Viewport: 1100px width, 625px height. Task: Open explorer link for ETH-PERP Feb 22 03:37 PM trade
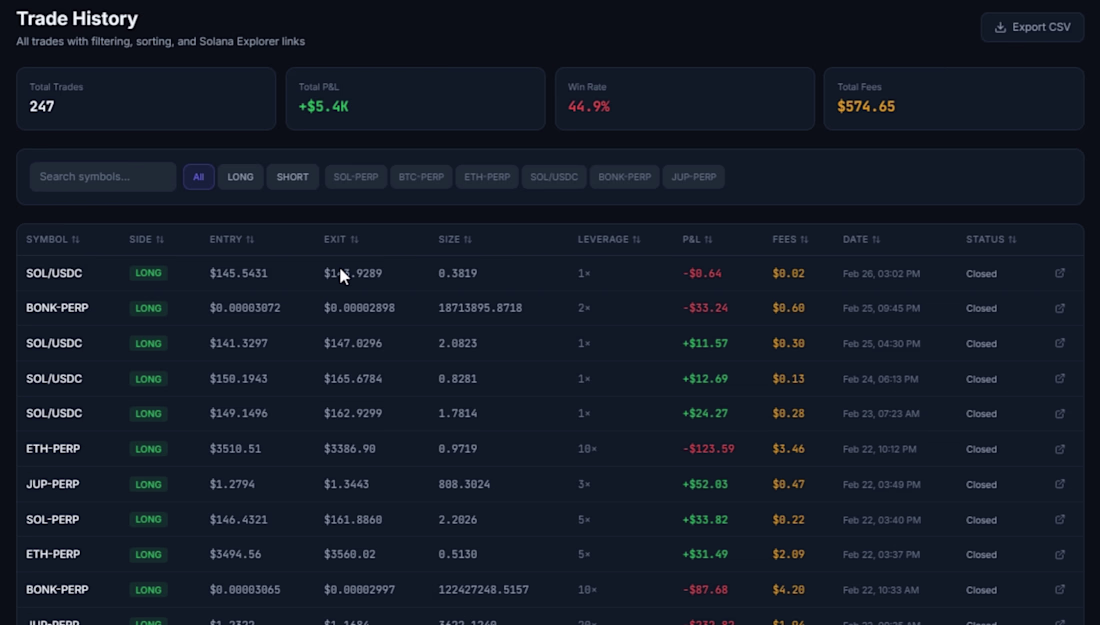pos(1060,554)
